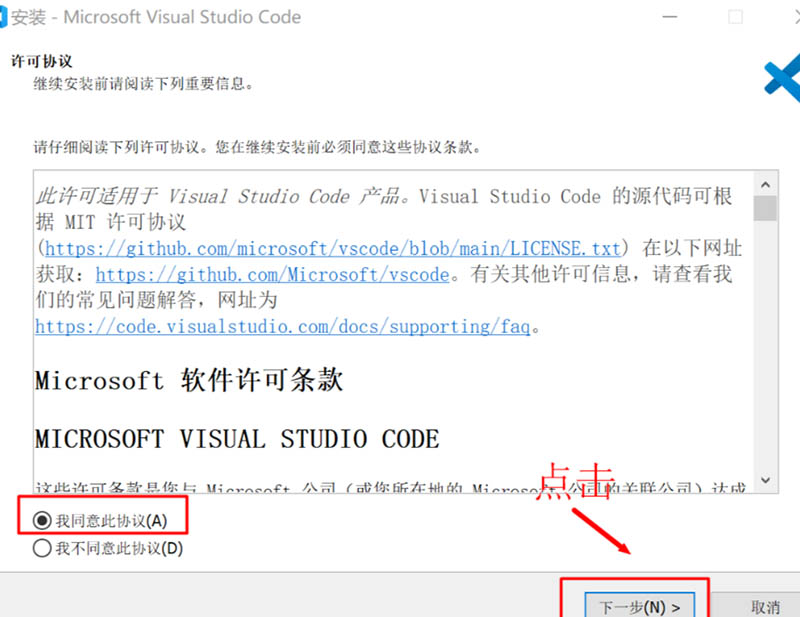The image size is (800, 617).
Task: Click the scrollbar thumb
Action: [766, 210]
